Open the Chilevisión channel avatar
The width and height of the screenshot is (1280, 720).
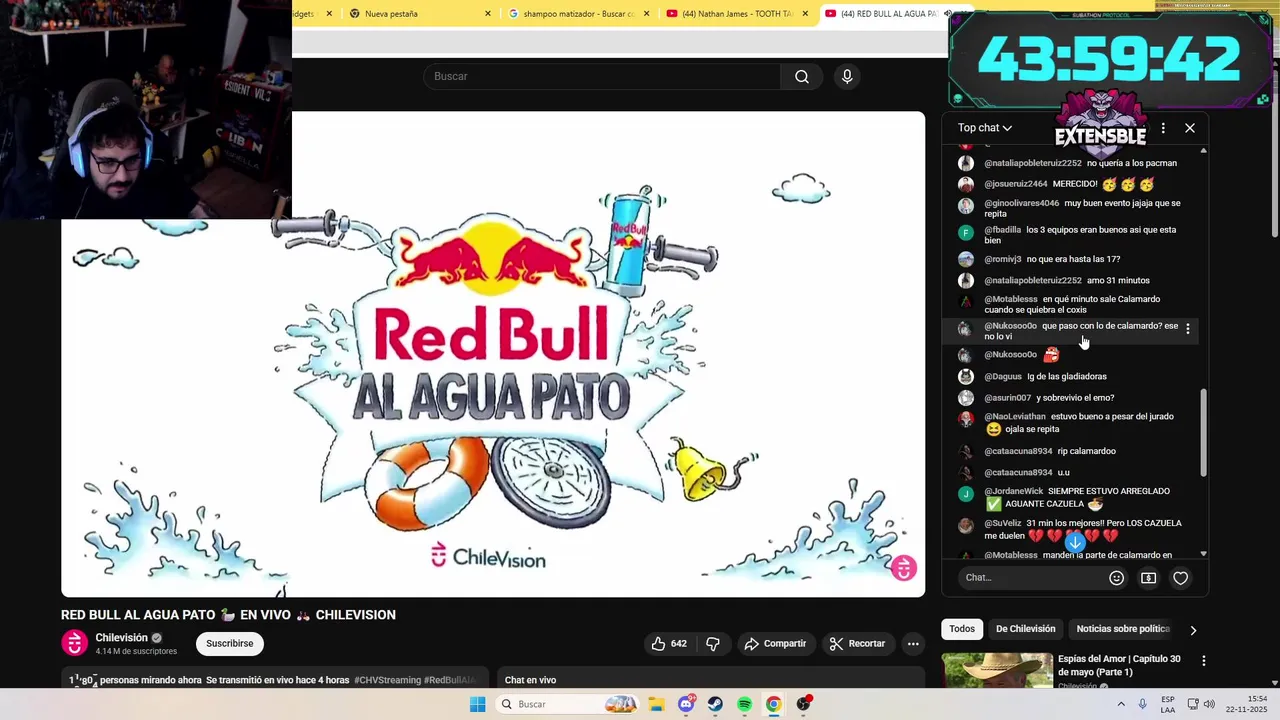pos(74,643)
